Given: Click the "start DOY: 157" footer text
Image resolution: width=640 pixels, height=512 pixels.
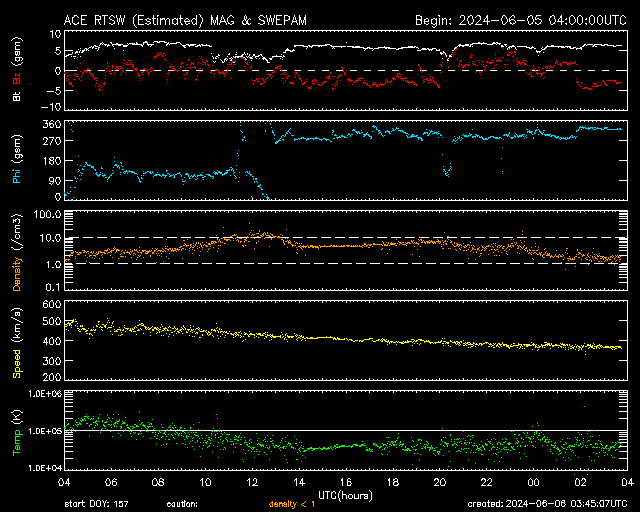Looking at the screenshot, I should (96, 504).
